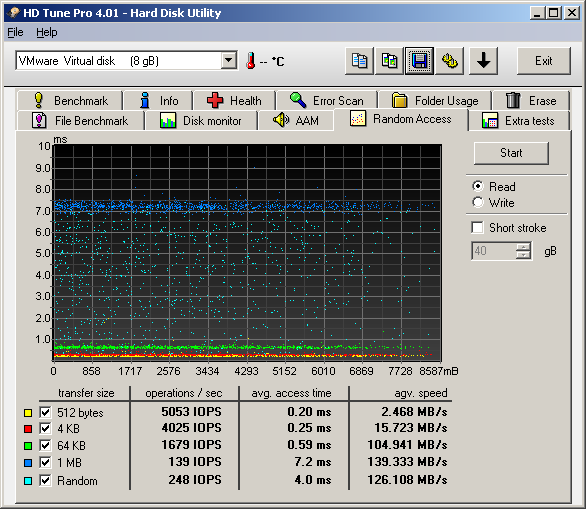Click the 1679 IOPS value
The height and width of the screenshot is (509, 586).
191,445
